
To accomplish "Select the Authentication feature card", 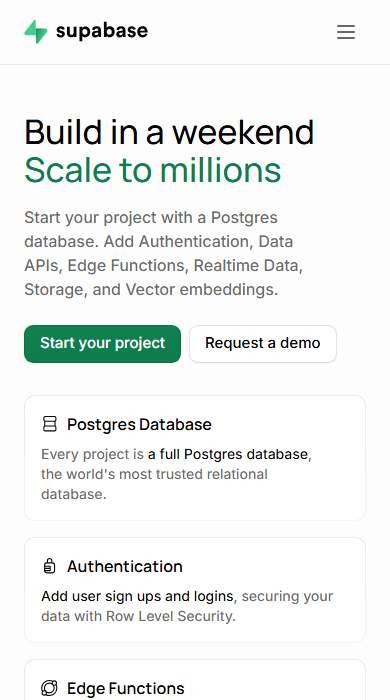I will 195,590.
